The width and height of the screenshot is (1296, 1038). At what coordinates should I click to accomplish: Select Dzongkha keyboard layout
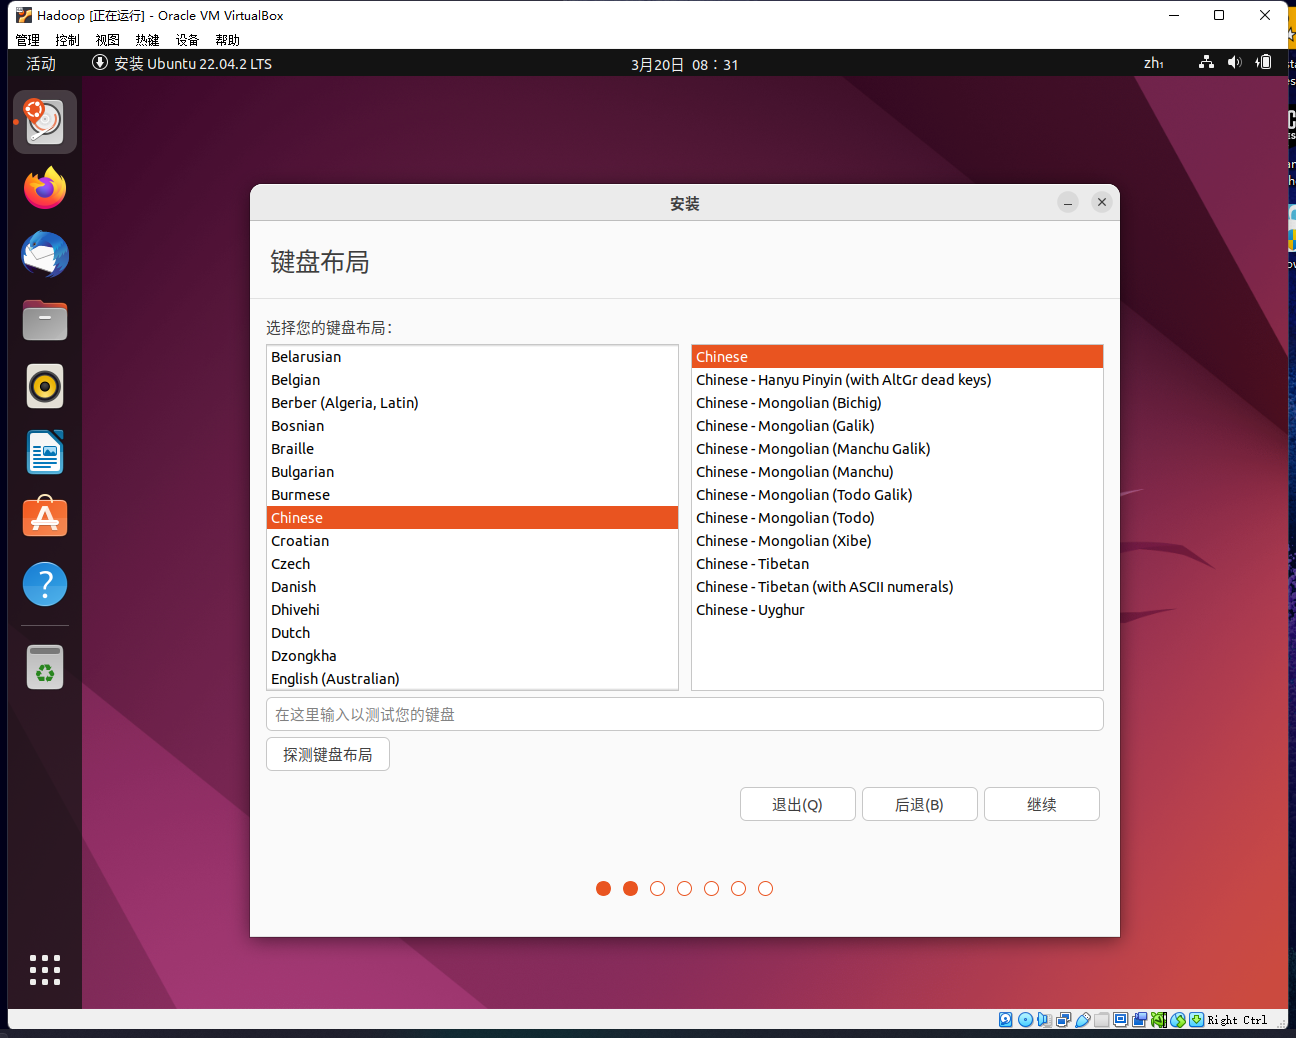472,656
